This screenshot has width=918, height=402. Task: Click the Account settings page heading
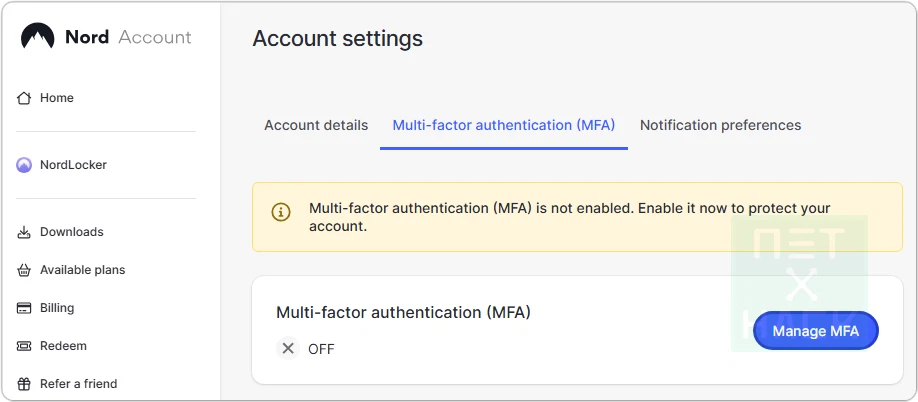(x=337, y=39)
